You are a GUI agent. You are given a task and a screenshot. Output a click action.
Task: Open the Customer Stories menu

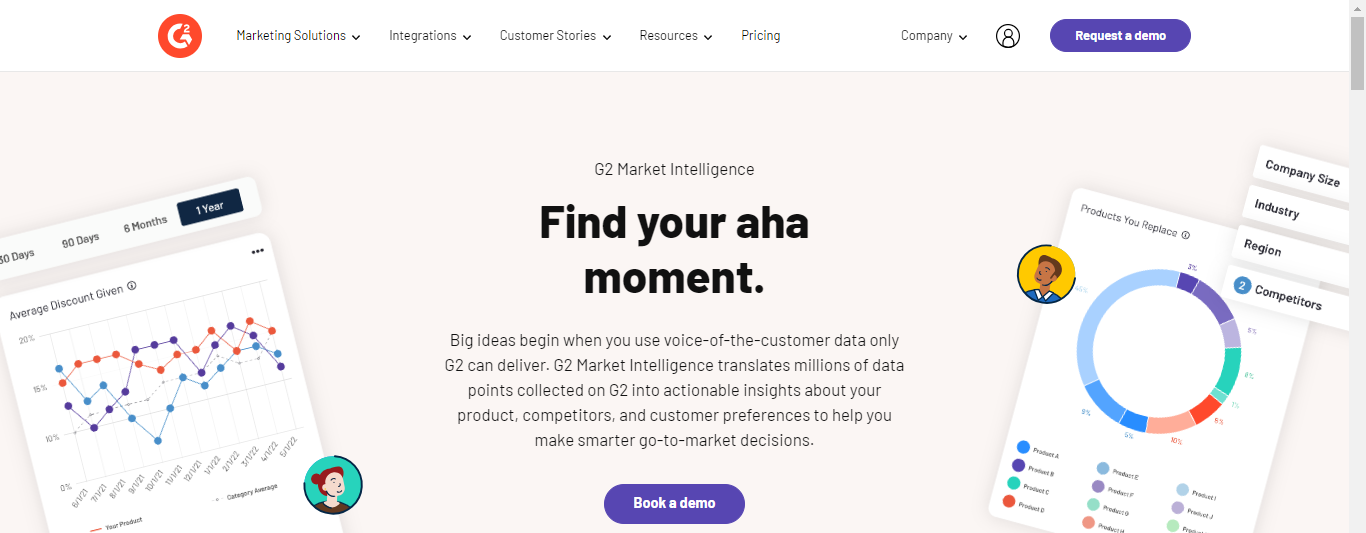pos(555,36)
